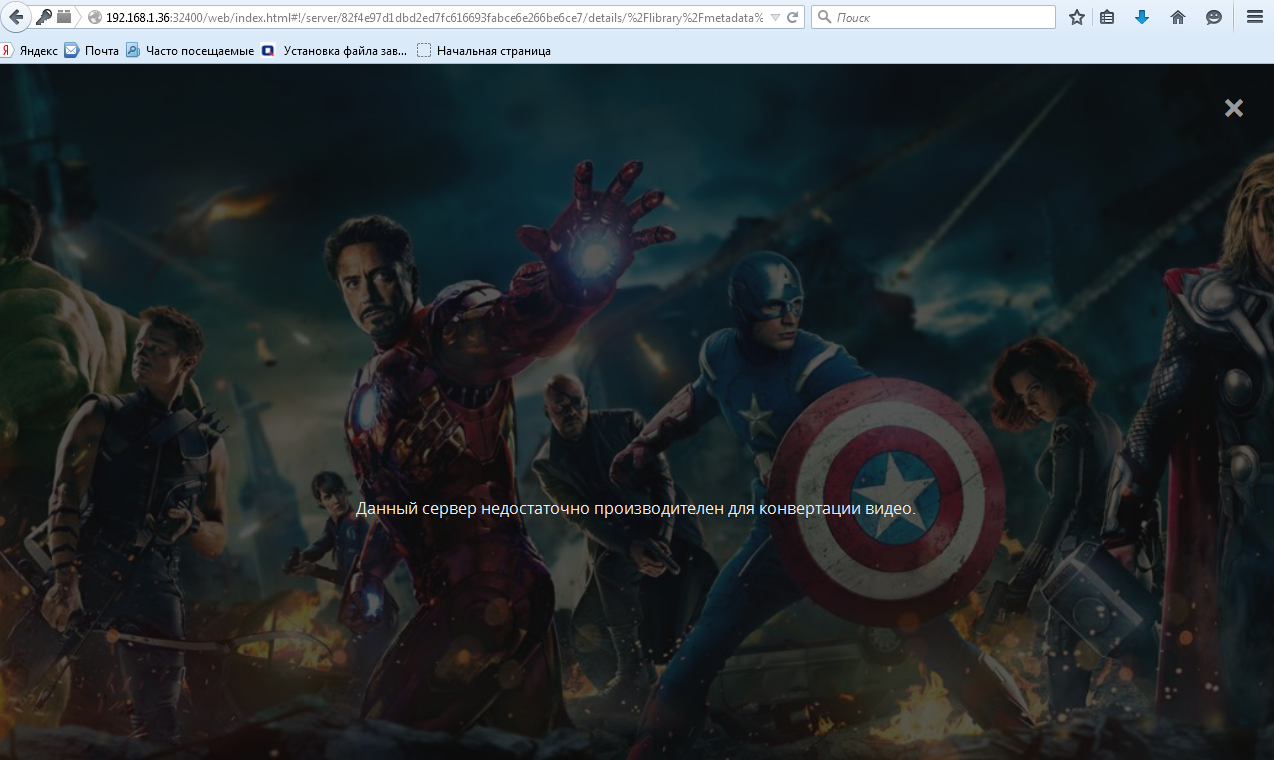Open the Почта bookmark
Viewport: 1274px width, 760px height.
92,50
